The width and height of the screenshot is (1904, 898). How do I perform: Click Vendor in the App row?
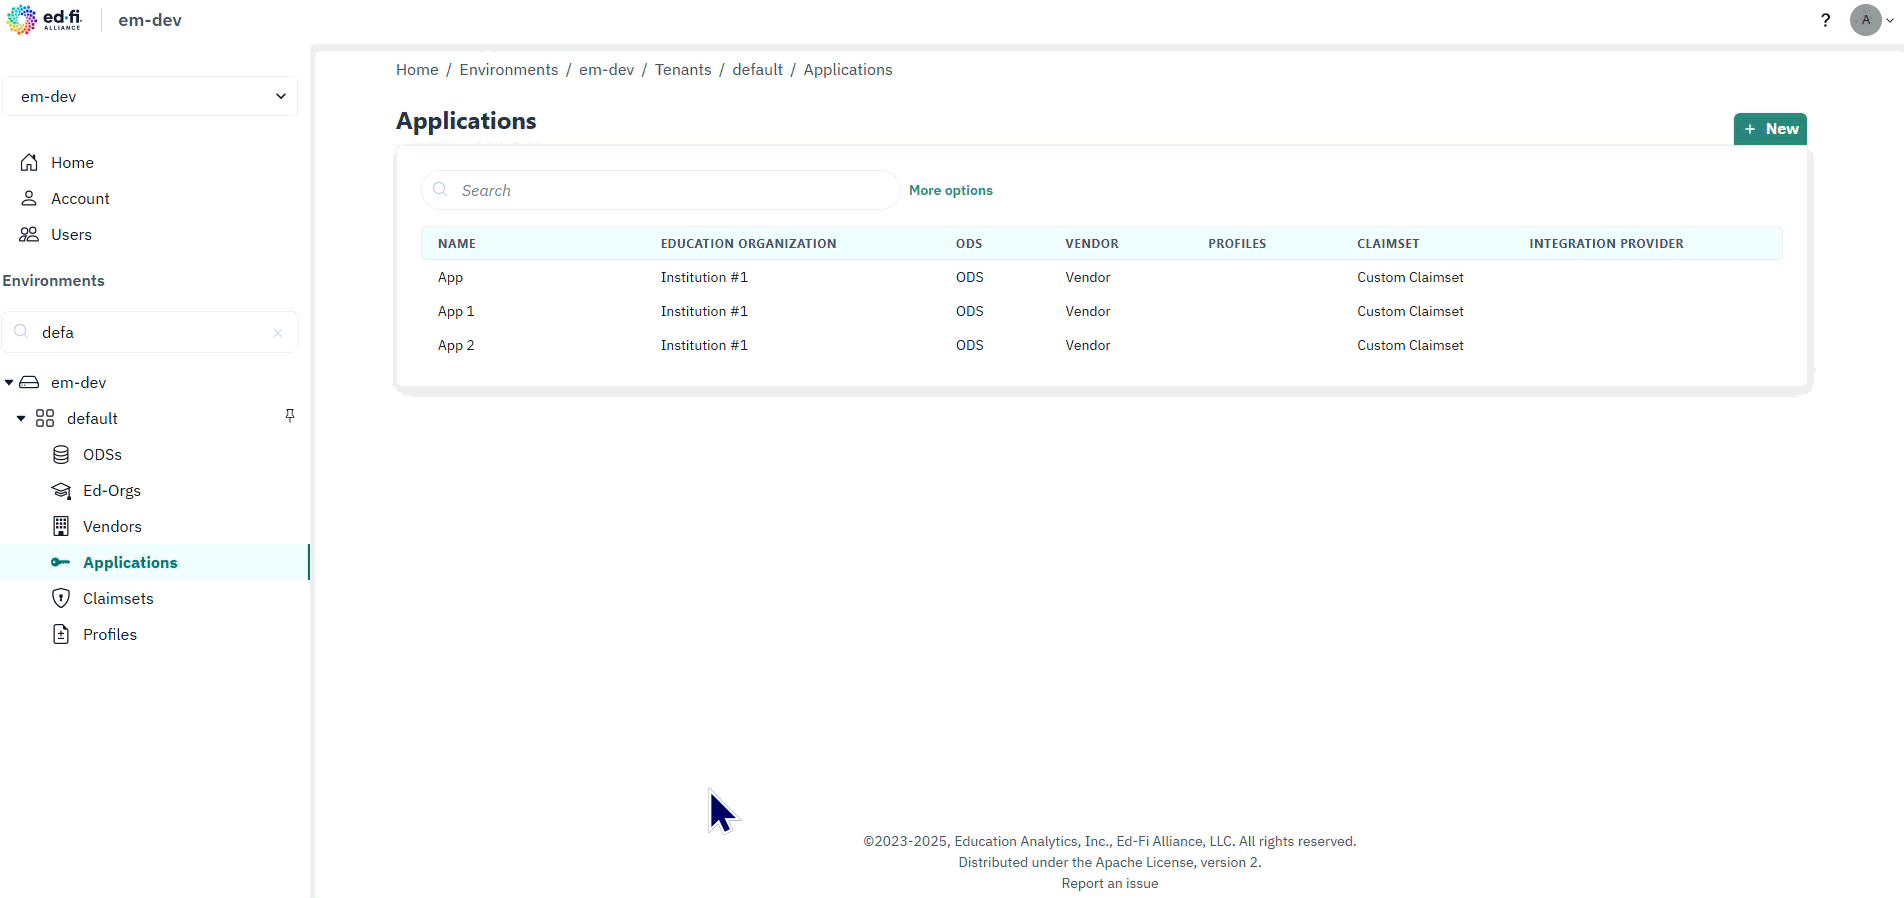[1088, 277]
